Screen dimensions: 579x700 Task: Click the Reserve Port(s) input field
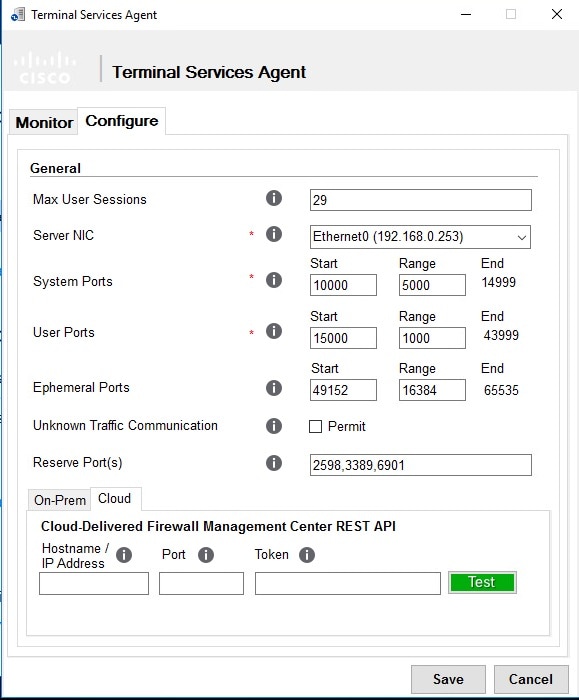click(x=421, y=465)
